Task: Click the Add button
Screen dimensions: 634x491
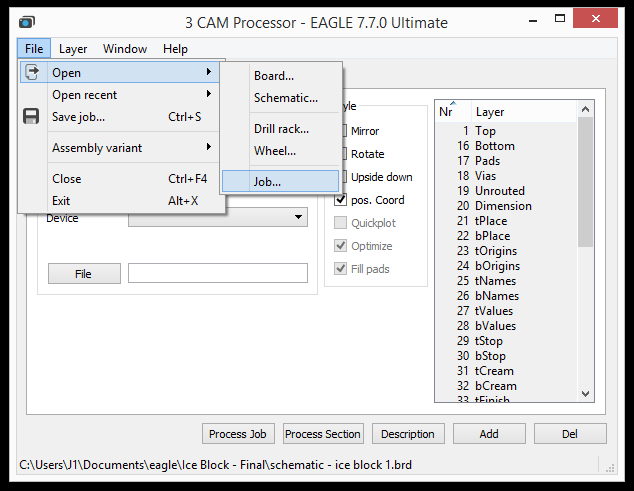Action: pyautogui.click(x=489, y=434)
